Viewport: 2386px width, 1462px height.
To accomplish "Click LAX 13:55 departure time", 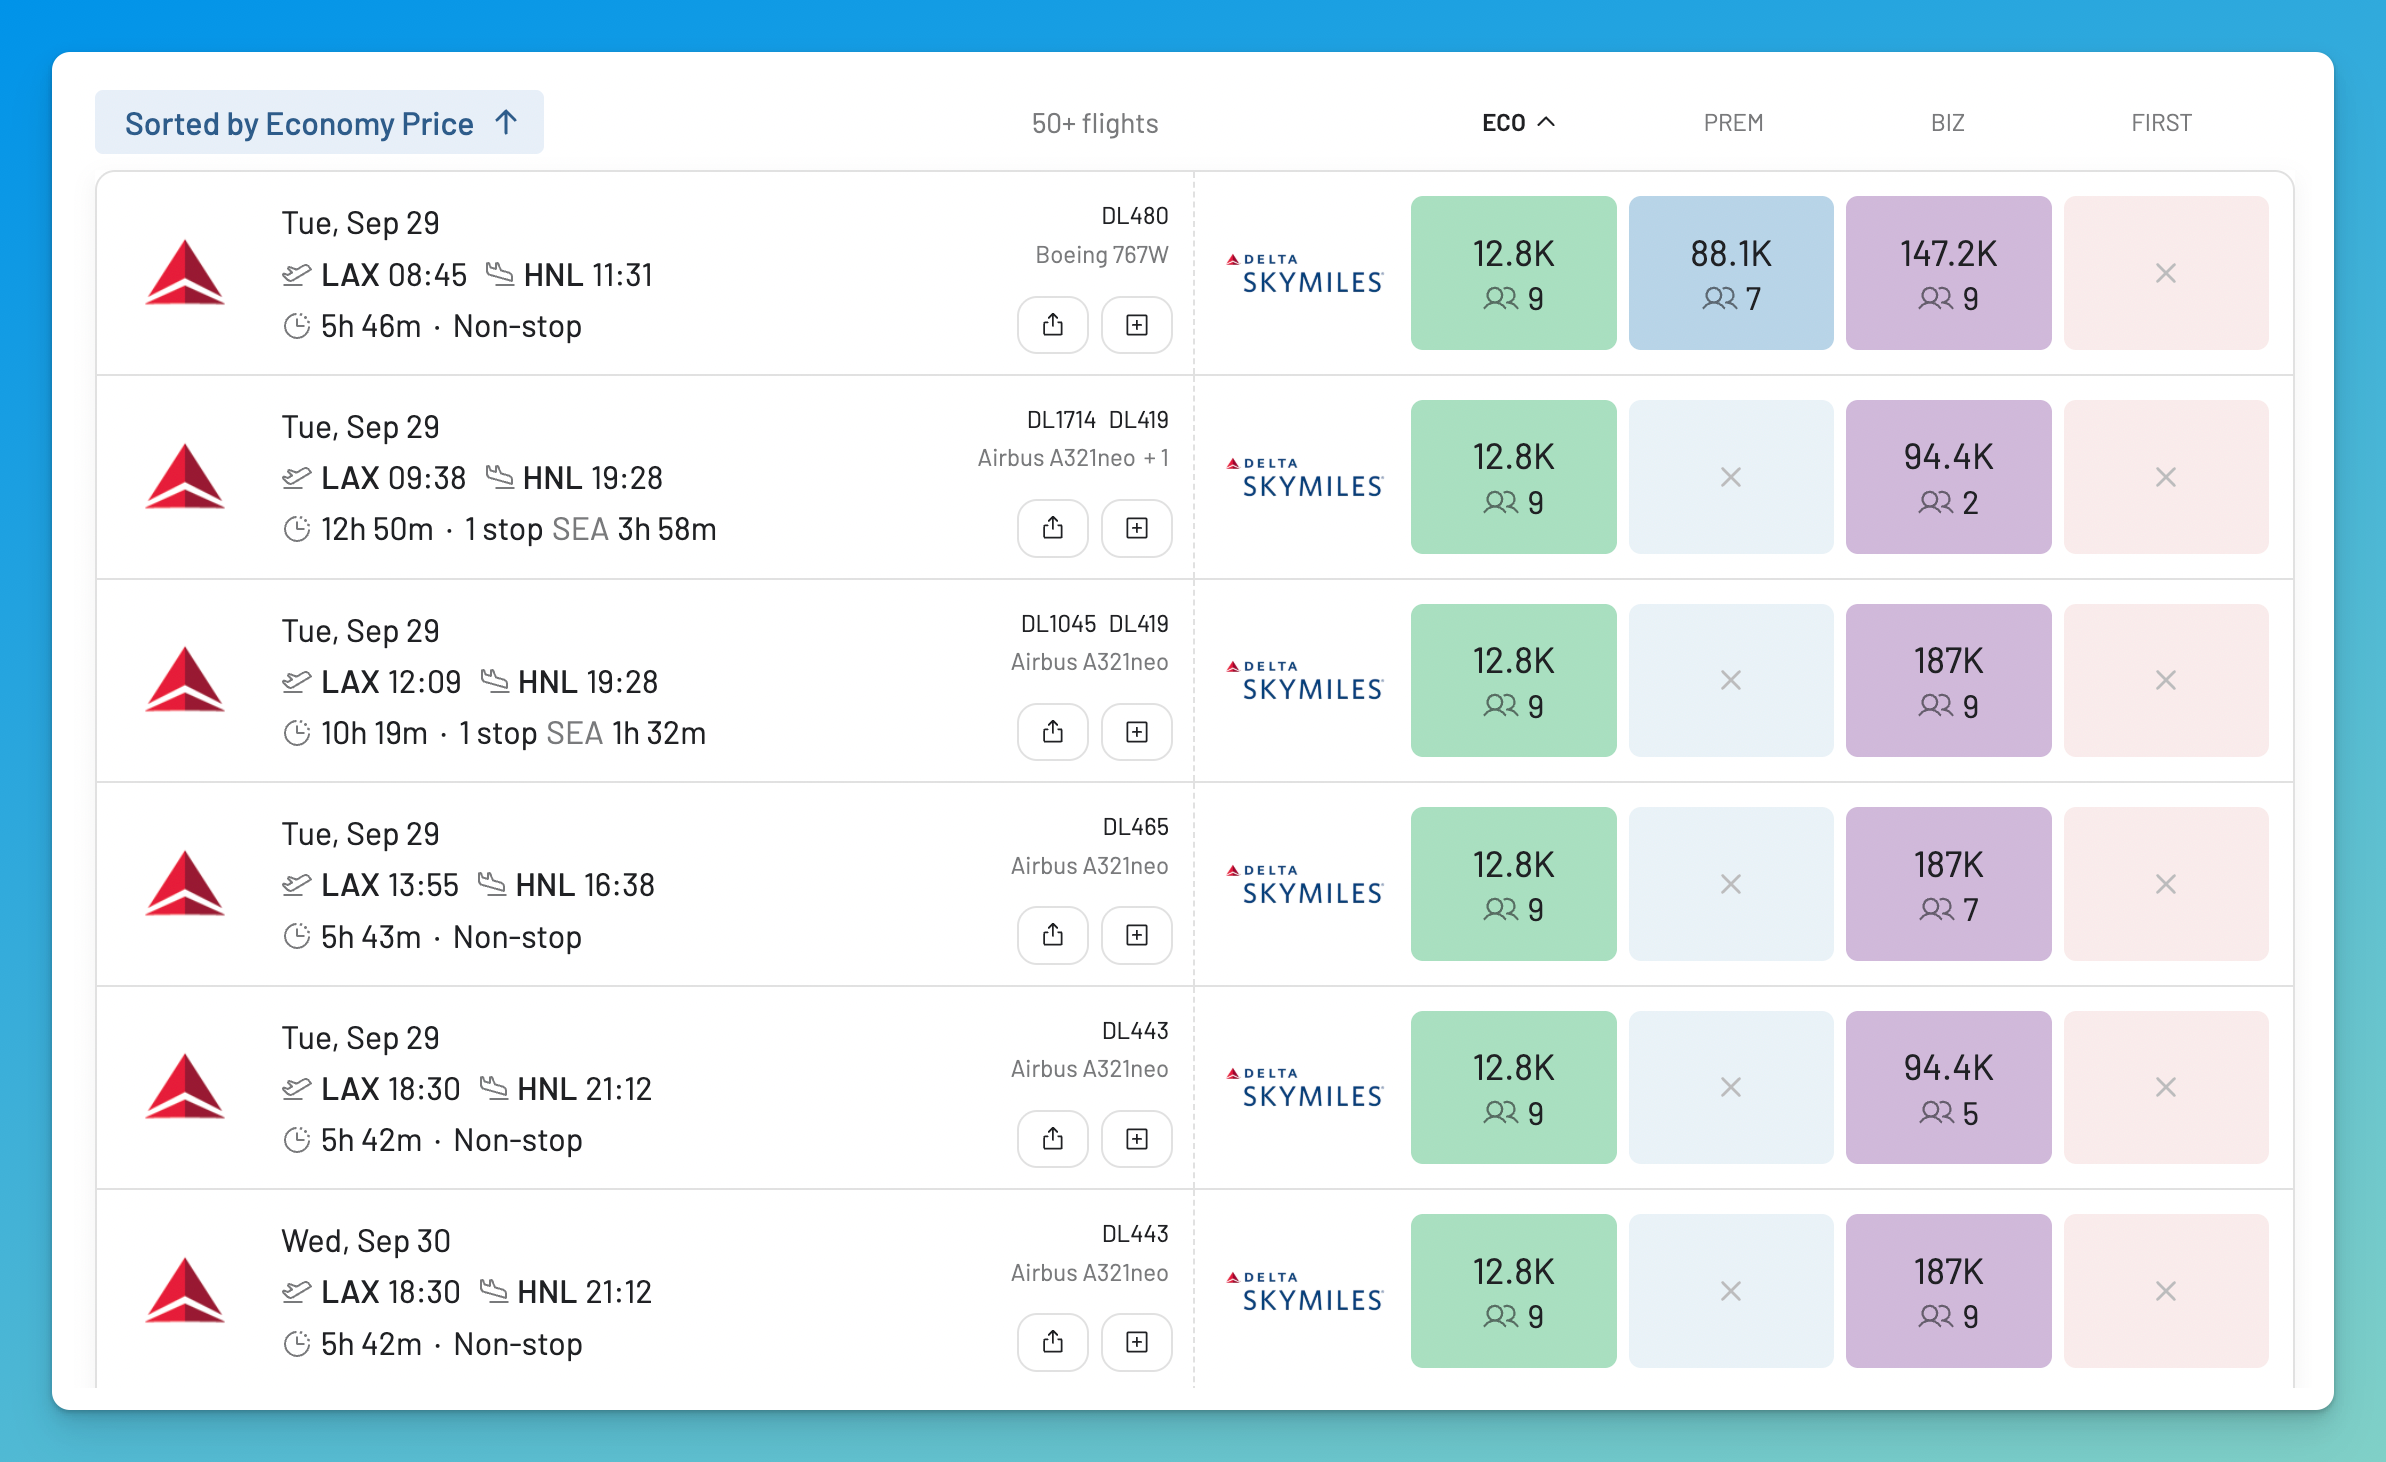I will (389, 885).
